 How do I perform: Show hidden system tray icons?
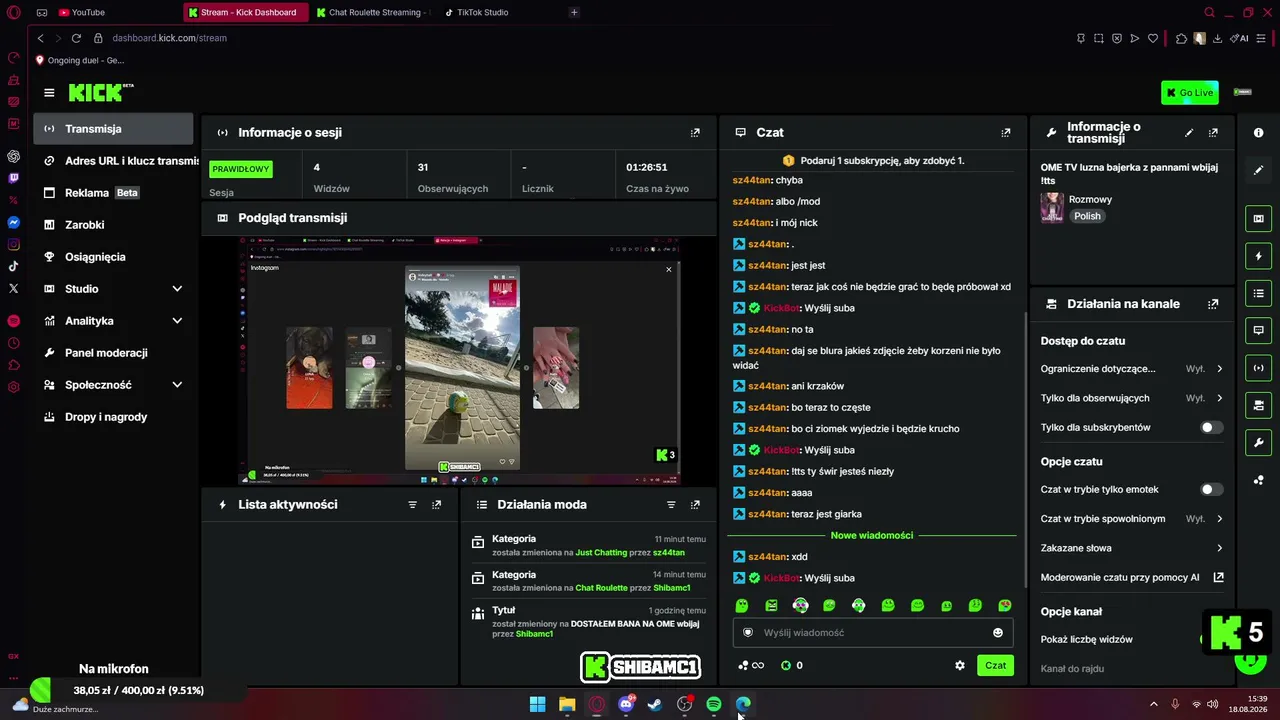click(1153, 705)
